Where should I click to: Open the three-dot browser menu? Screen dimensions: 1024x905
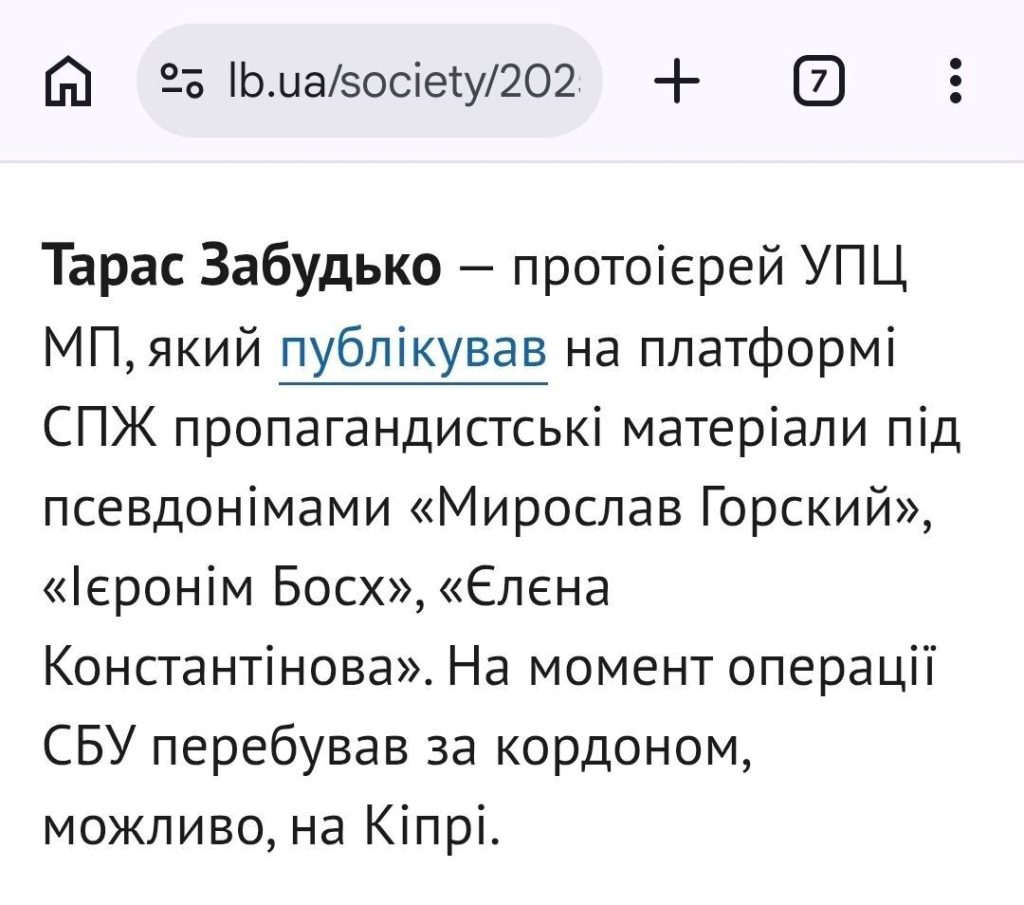(x=956, y=81)
